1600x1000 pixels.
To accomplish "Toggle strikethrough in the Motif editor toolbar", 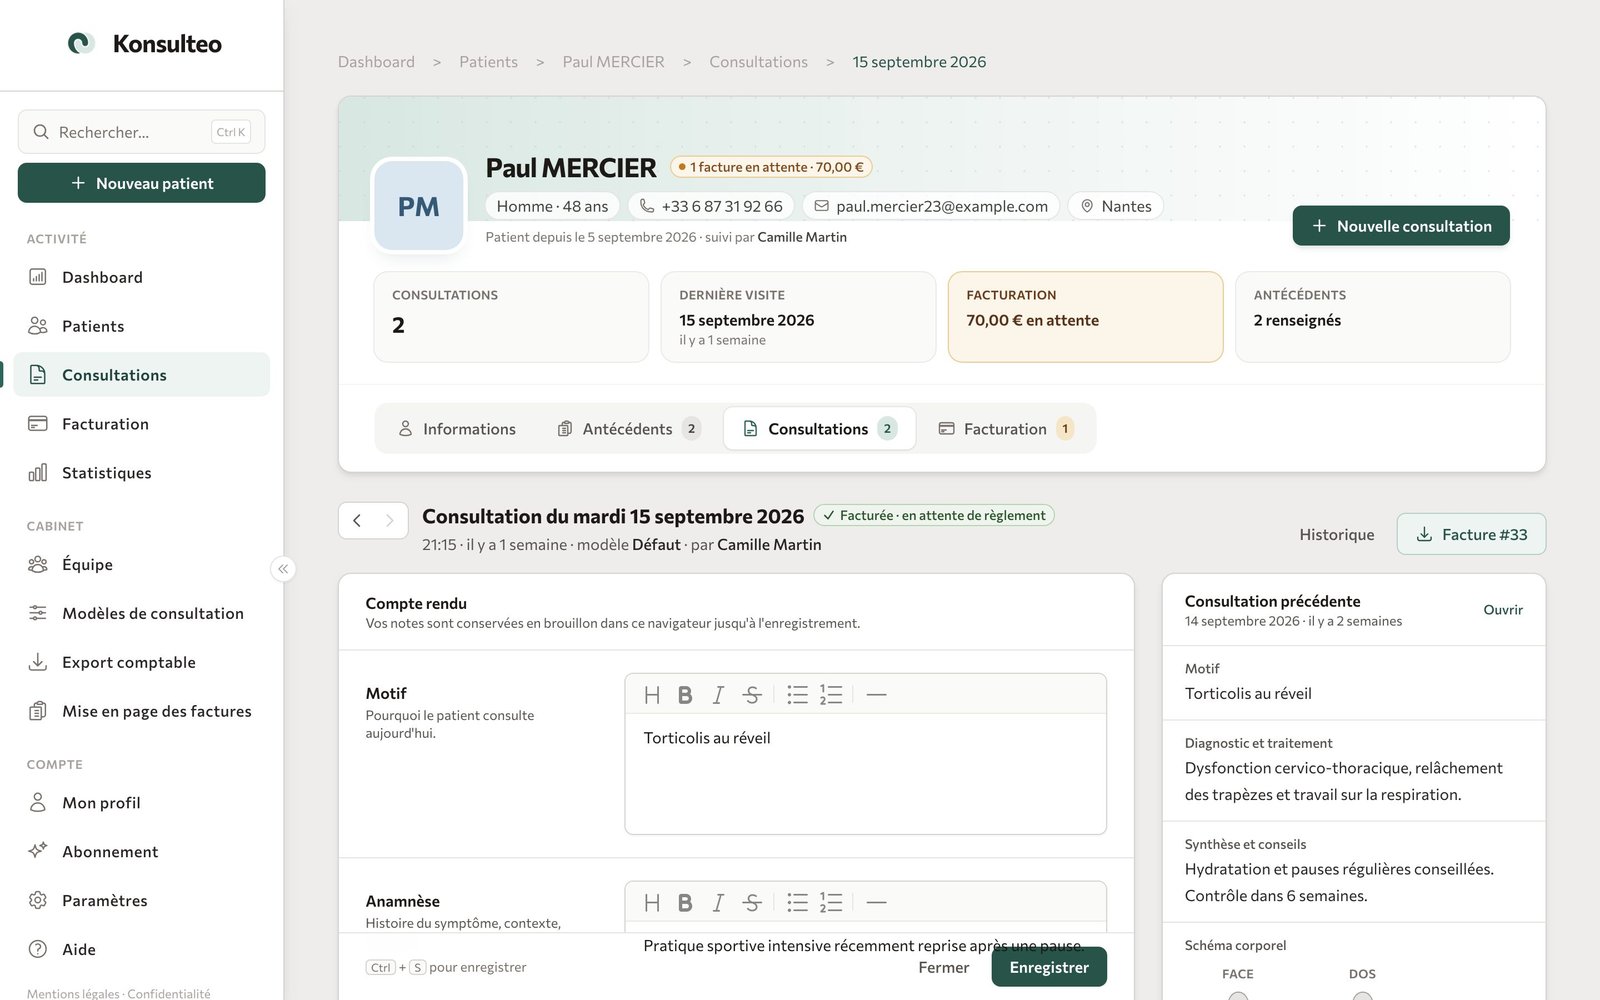I will coord(752,695).
